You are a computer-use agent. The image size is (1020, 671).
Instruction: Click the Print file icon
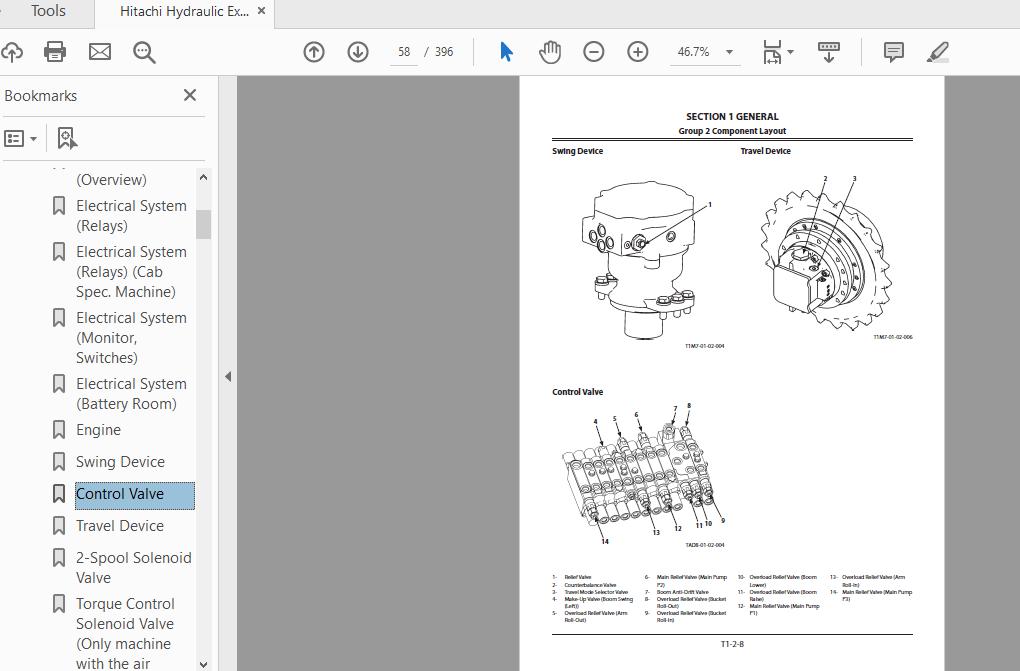(x=55, y=52)
